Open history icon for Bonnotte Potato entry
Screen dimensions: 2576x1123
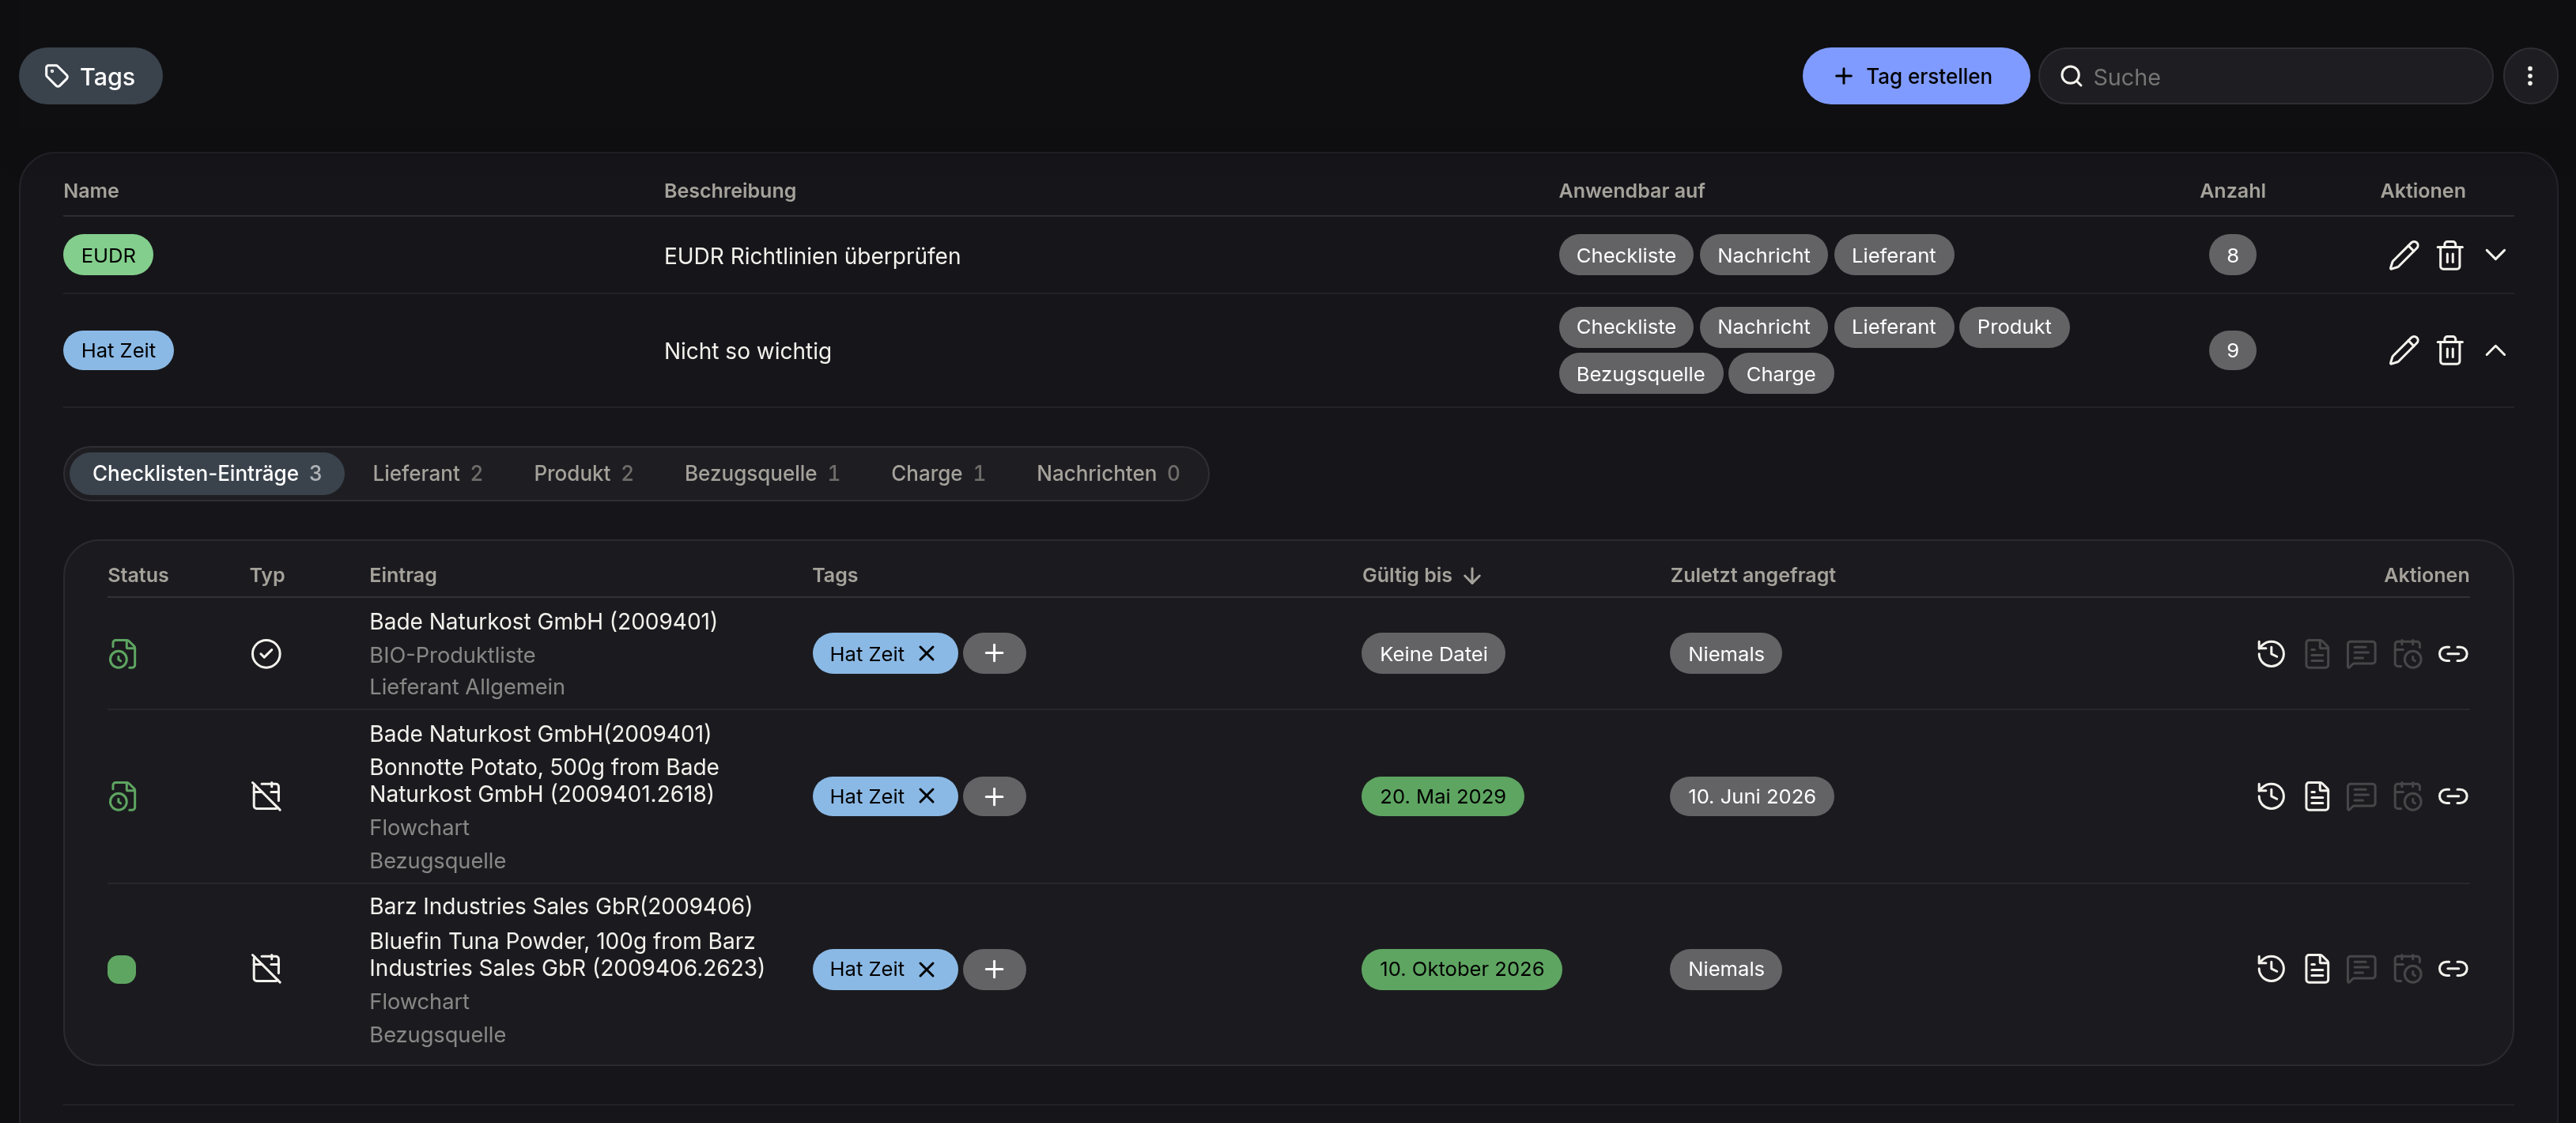point(2271,796)
